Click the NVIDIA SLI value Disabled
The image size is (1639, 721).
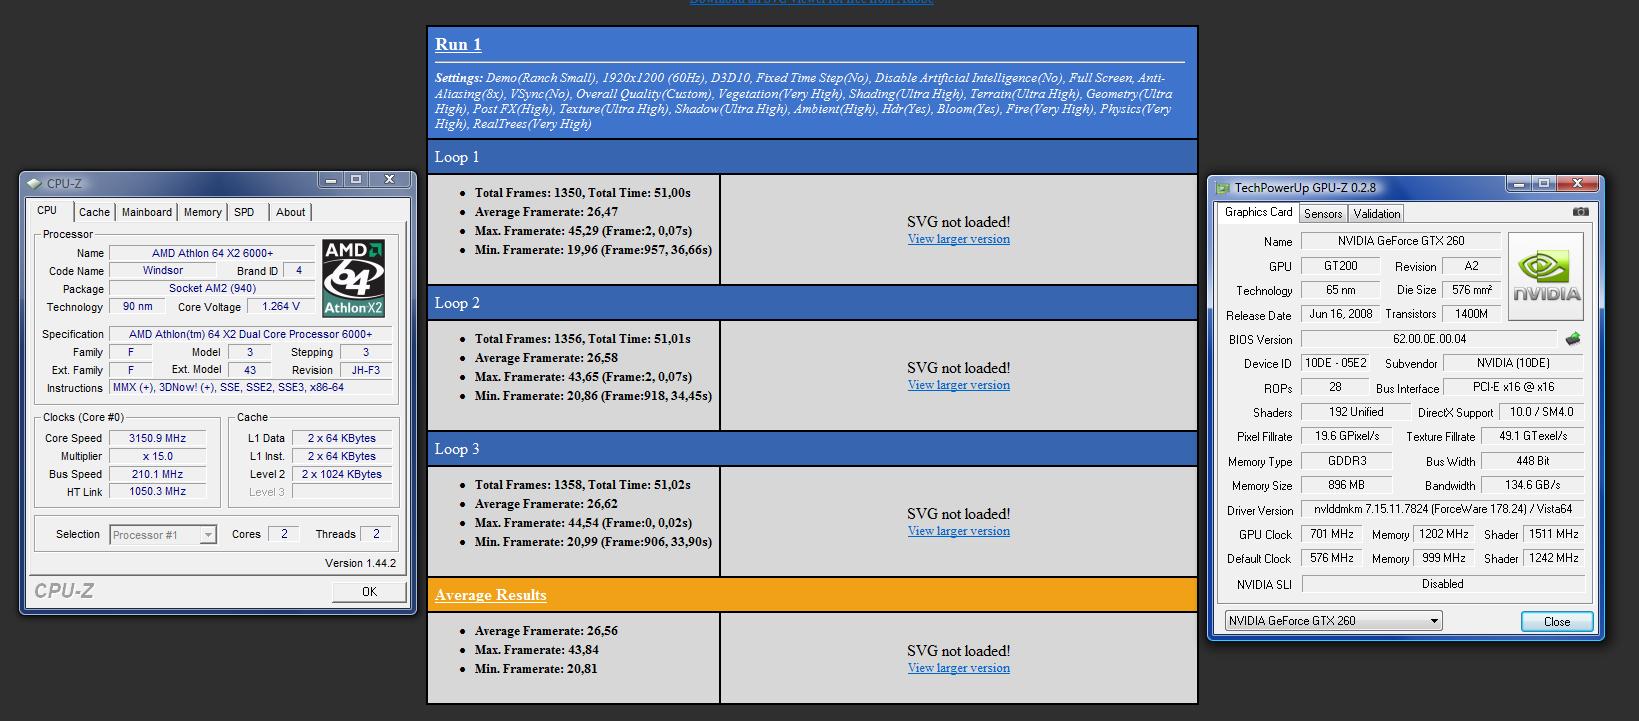click(x=1443, y=584)
